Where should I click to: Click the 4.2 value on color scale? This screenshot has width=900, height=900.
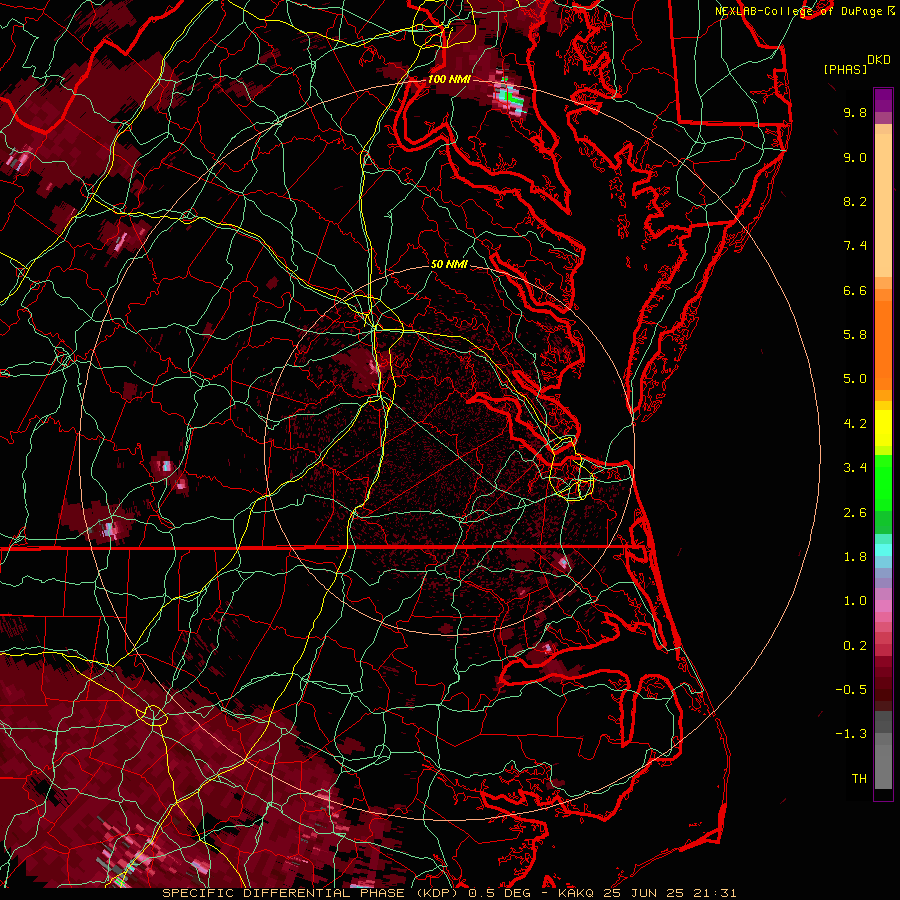(855, 424)
